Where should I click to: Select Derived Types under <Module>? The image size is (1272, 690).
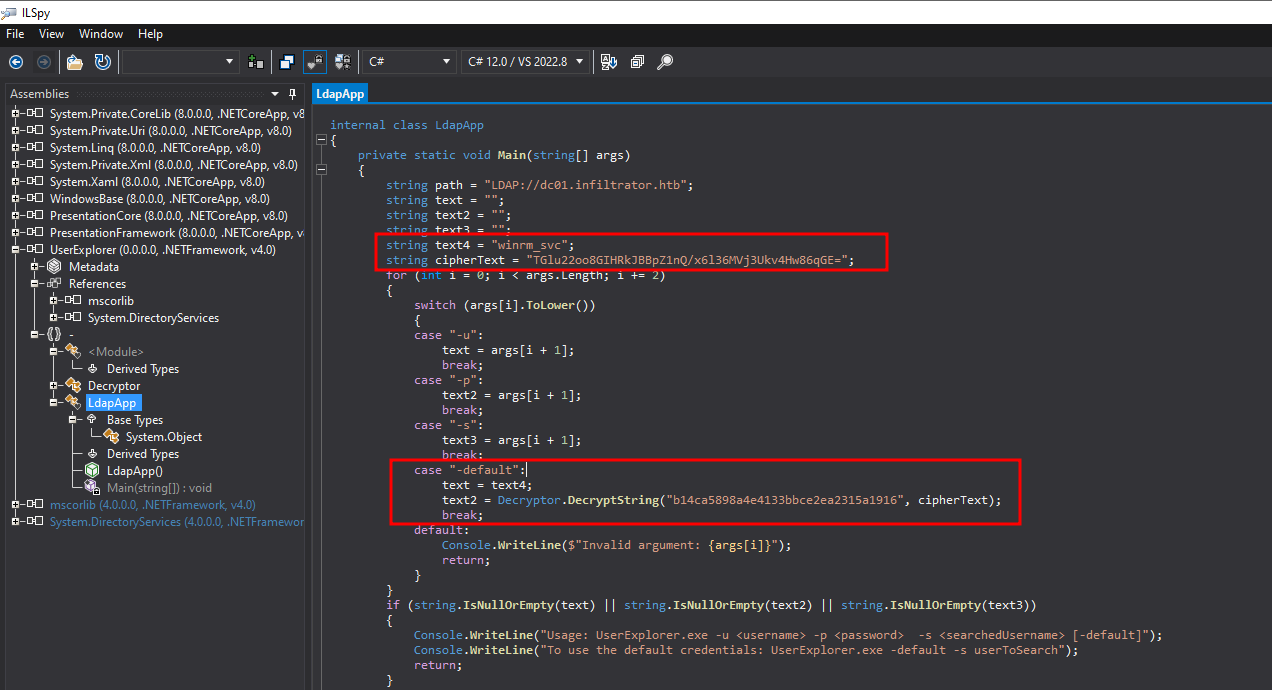pyautogui.click(x=143, y=368)
